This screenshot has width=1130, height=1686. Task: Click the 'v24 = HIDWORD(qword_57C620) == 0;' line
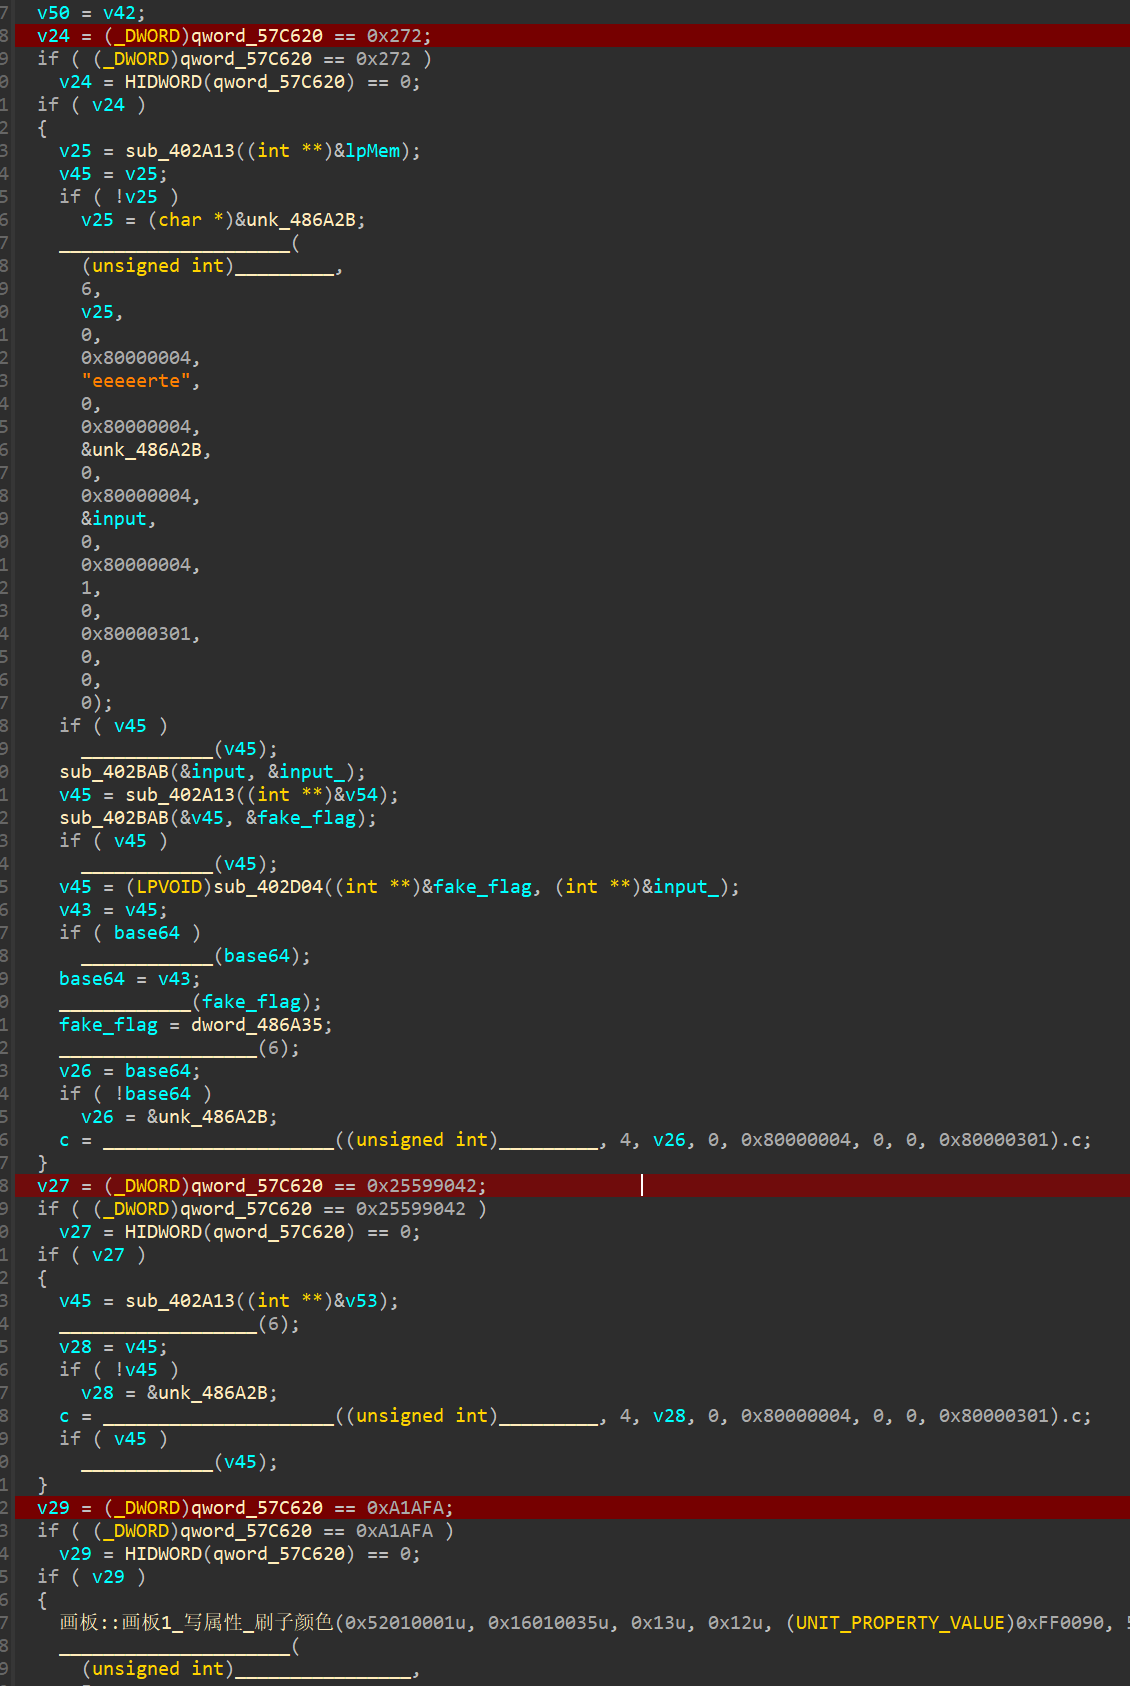239,82
